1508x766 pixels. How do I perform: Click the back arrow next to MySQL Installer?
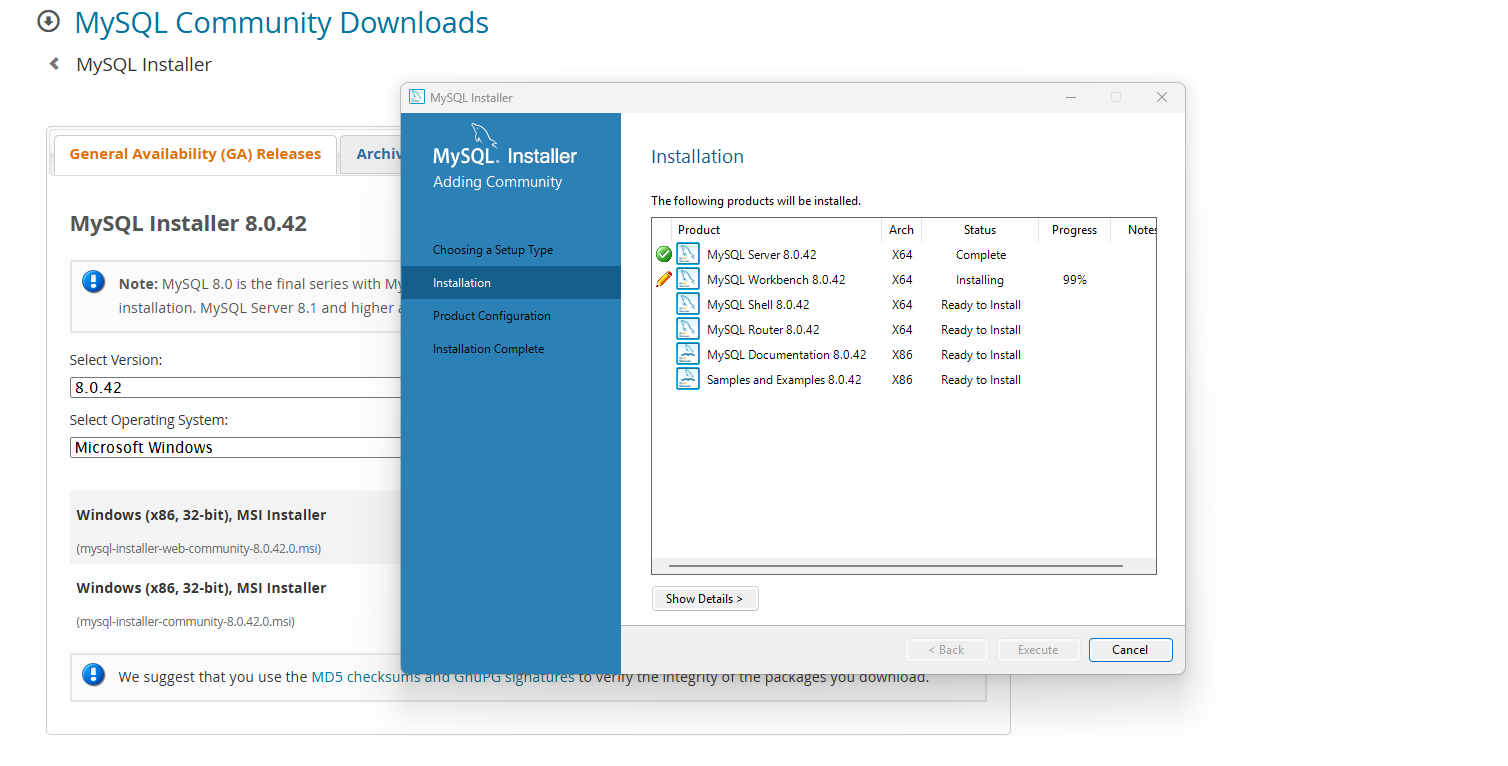tap(54, 64)
